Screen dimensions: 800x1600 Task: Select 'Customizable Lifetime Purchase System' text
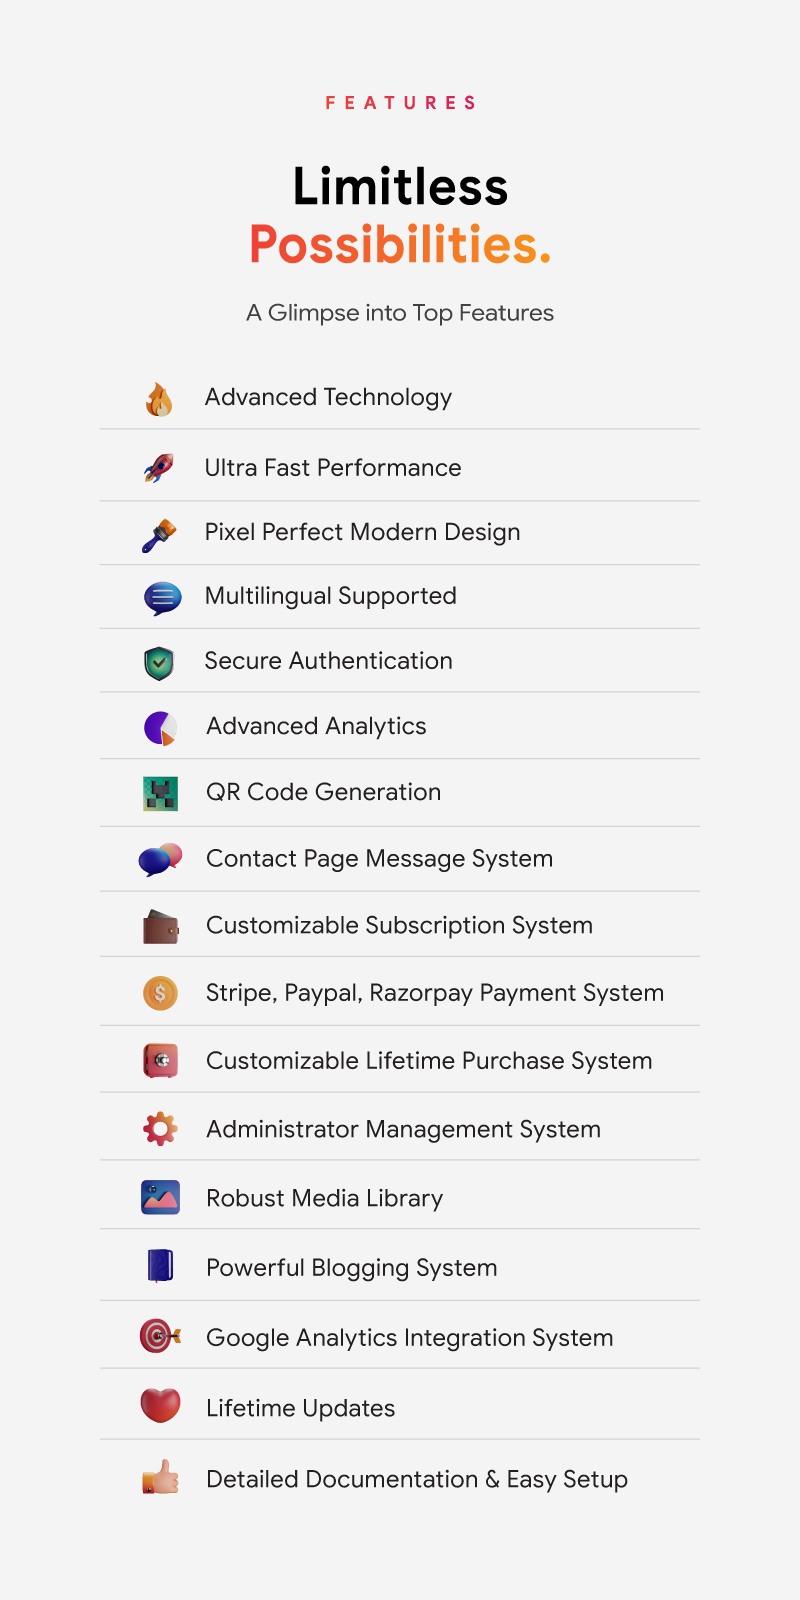(x=429, y=1061)
